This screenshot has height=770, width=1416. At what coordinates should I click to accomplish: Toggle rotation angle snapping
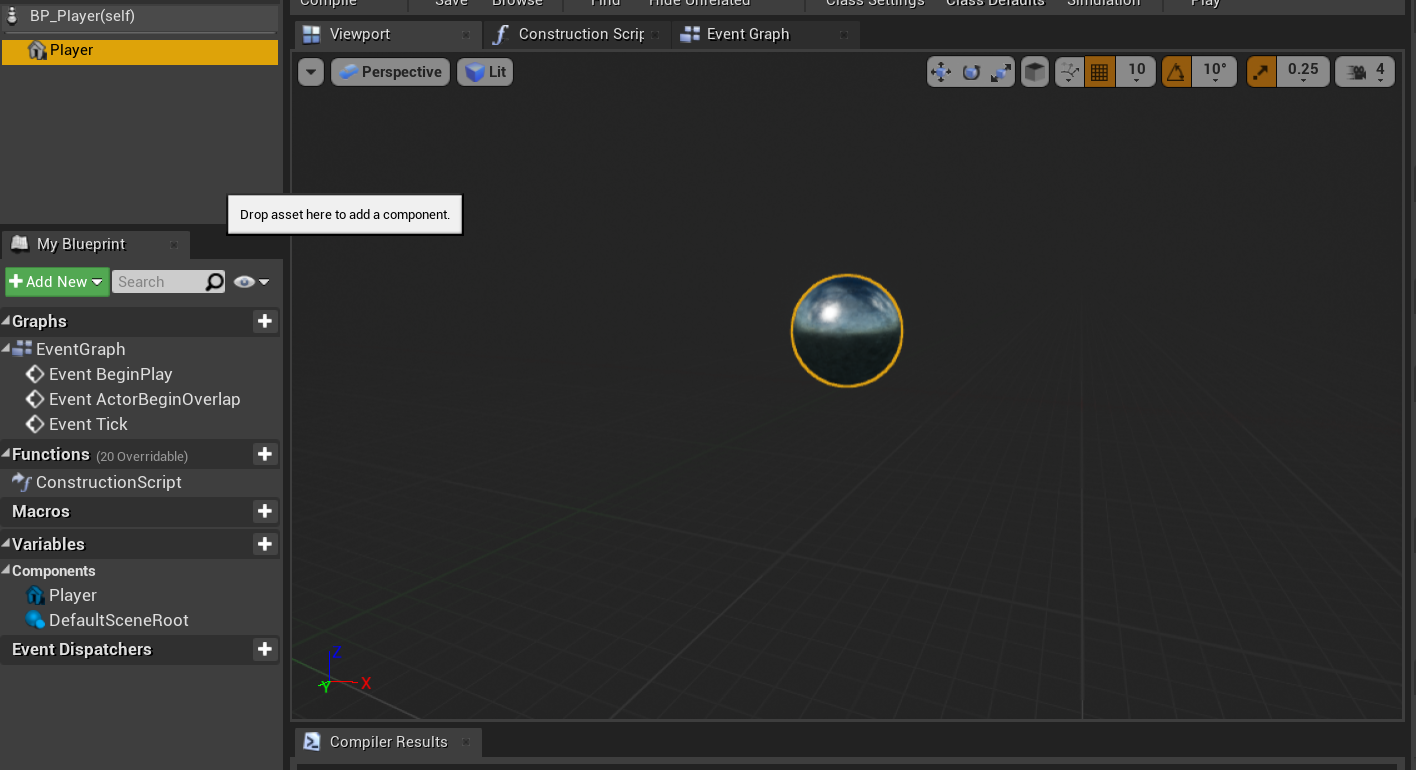[1177, 72]
